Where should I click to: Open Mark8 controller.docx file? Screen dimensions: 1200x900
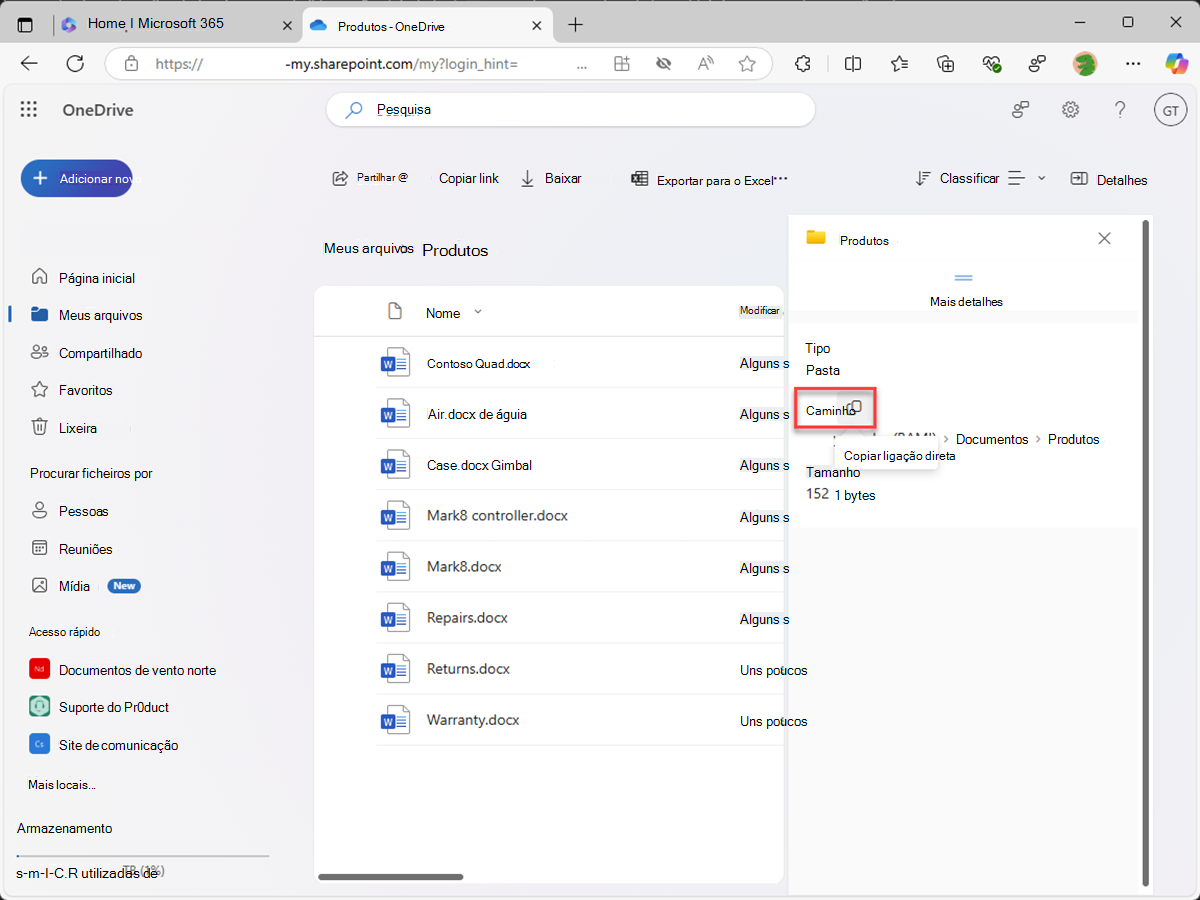(x=497, y=516)
